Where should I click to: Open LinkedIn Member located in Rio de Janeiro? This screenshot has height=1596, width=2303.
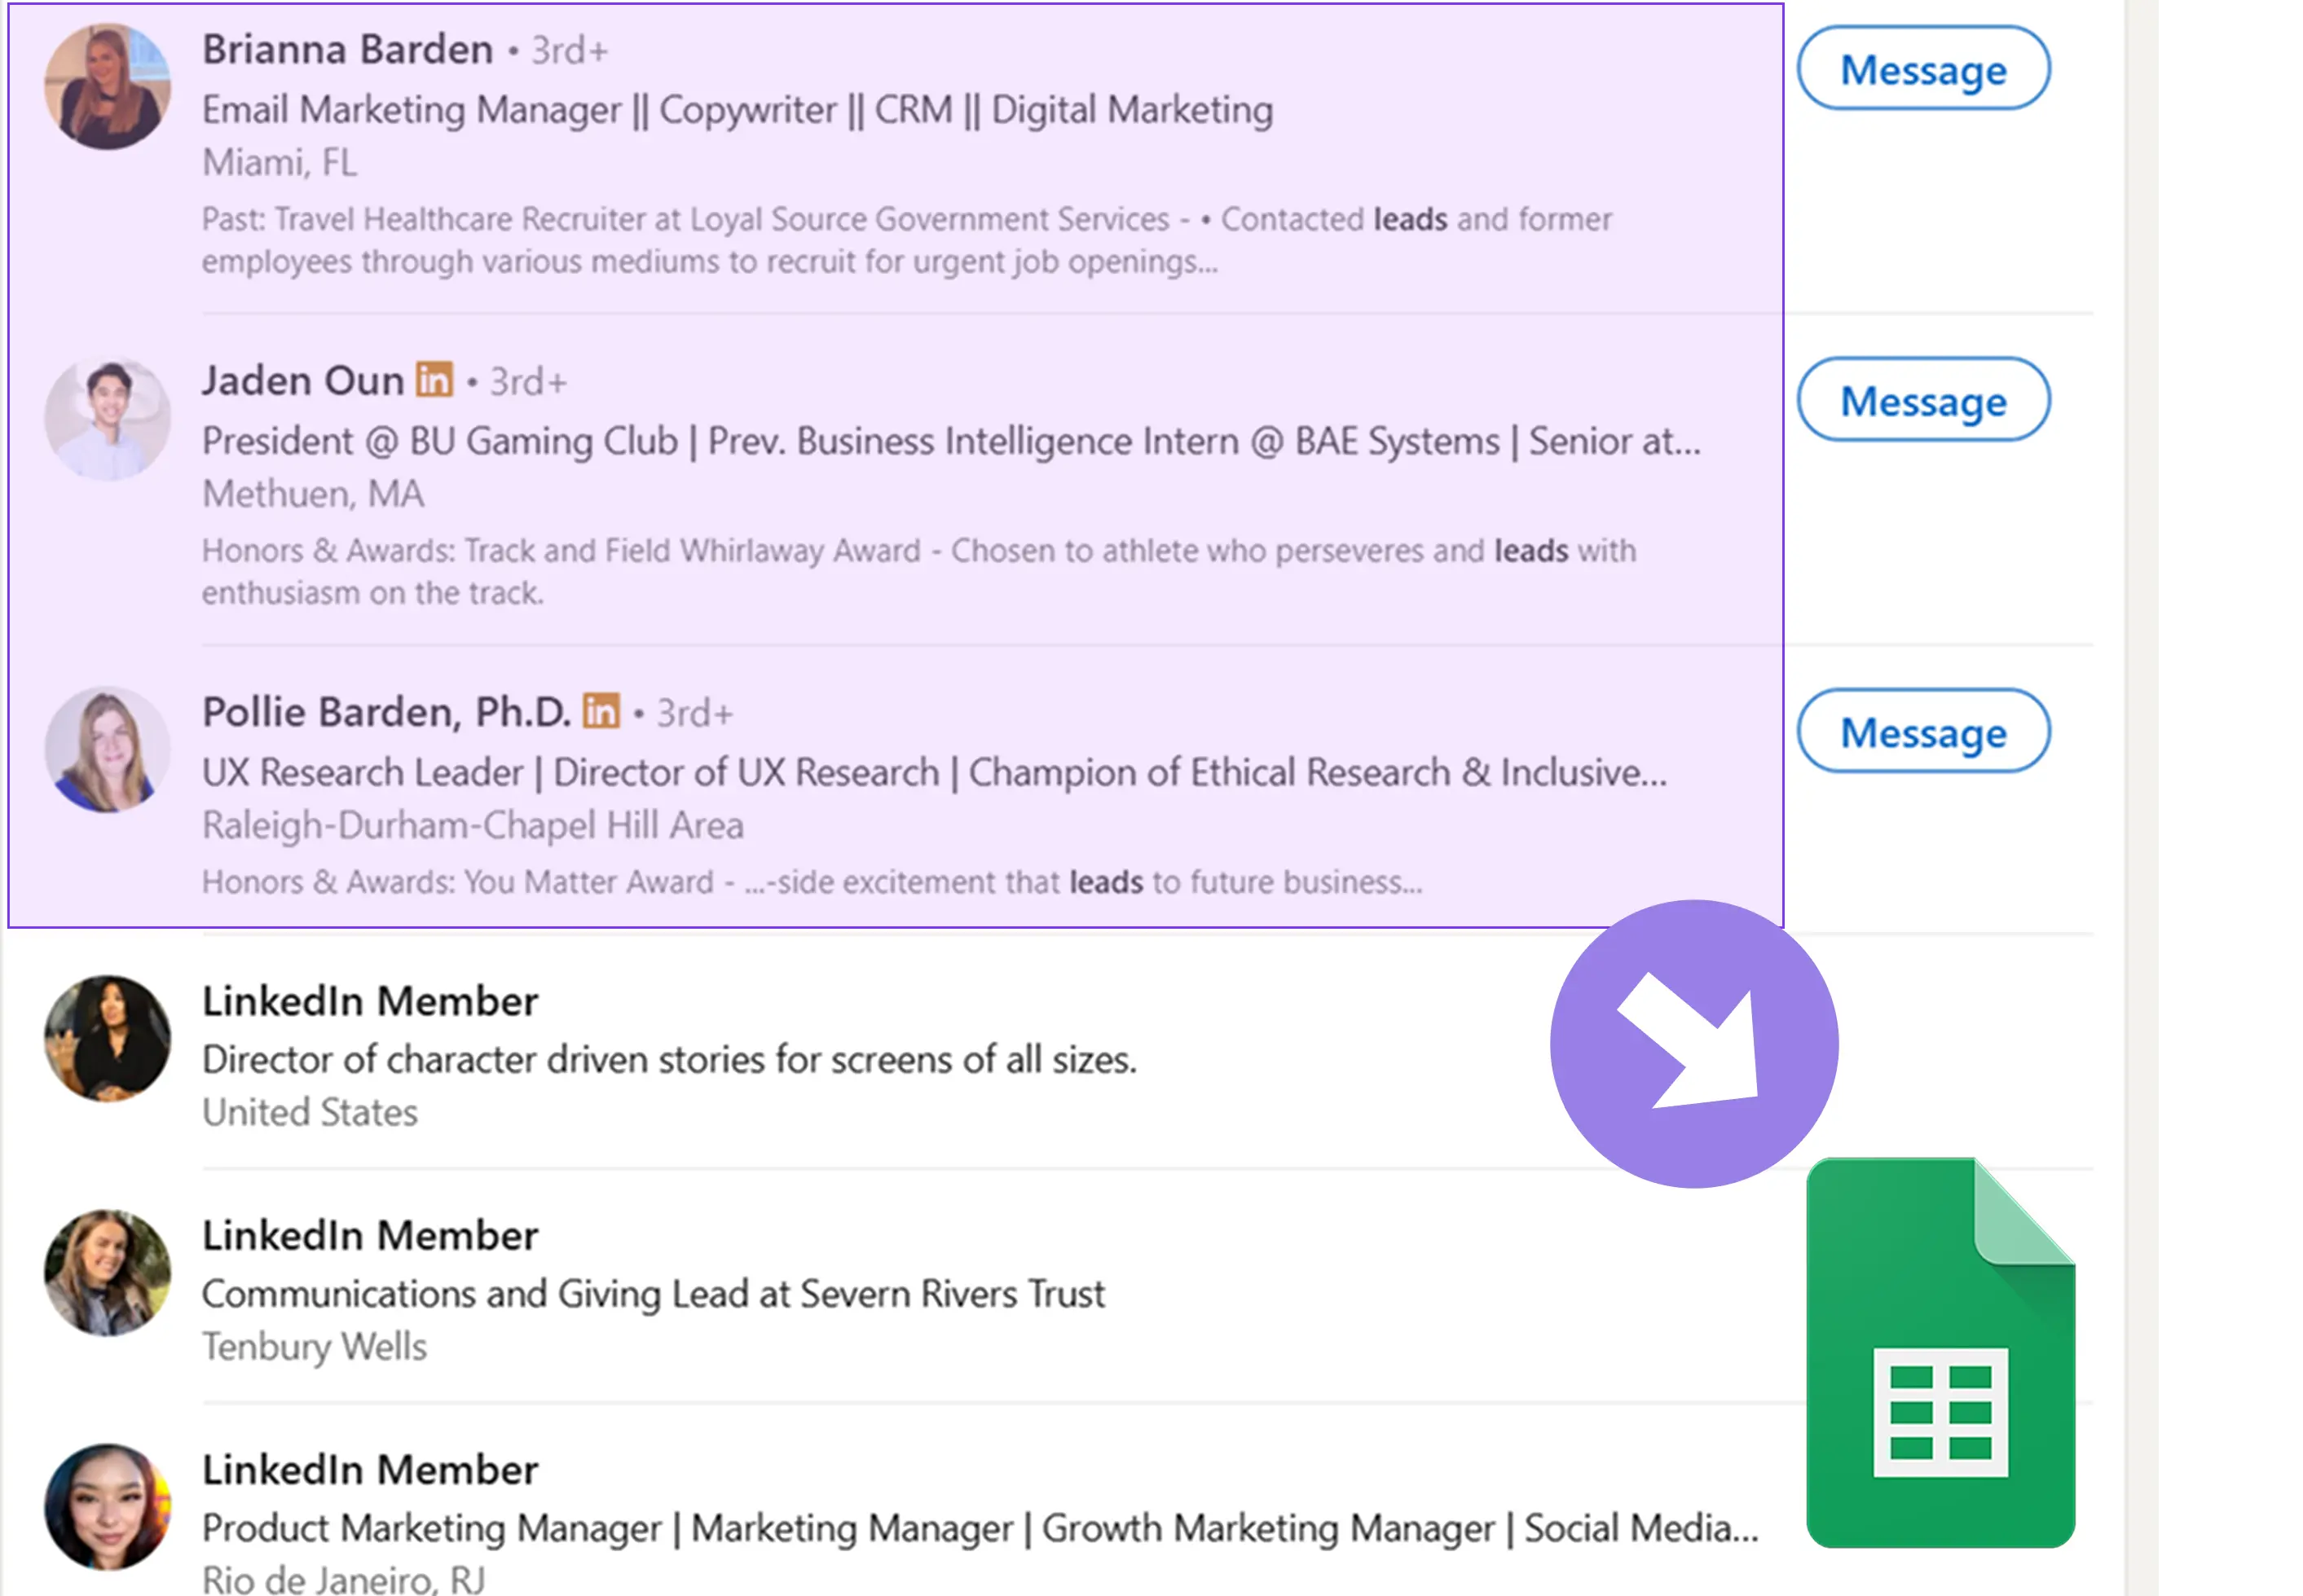pyautogui.click(x=370, y=1469)
